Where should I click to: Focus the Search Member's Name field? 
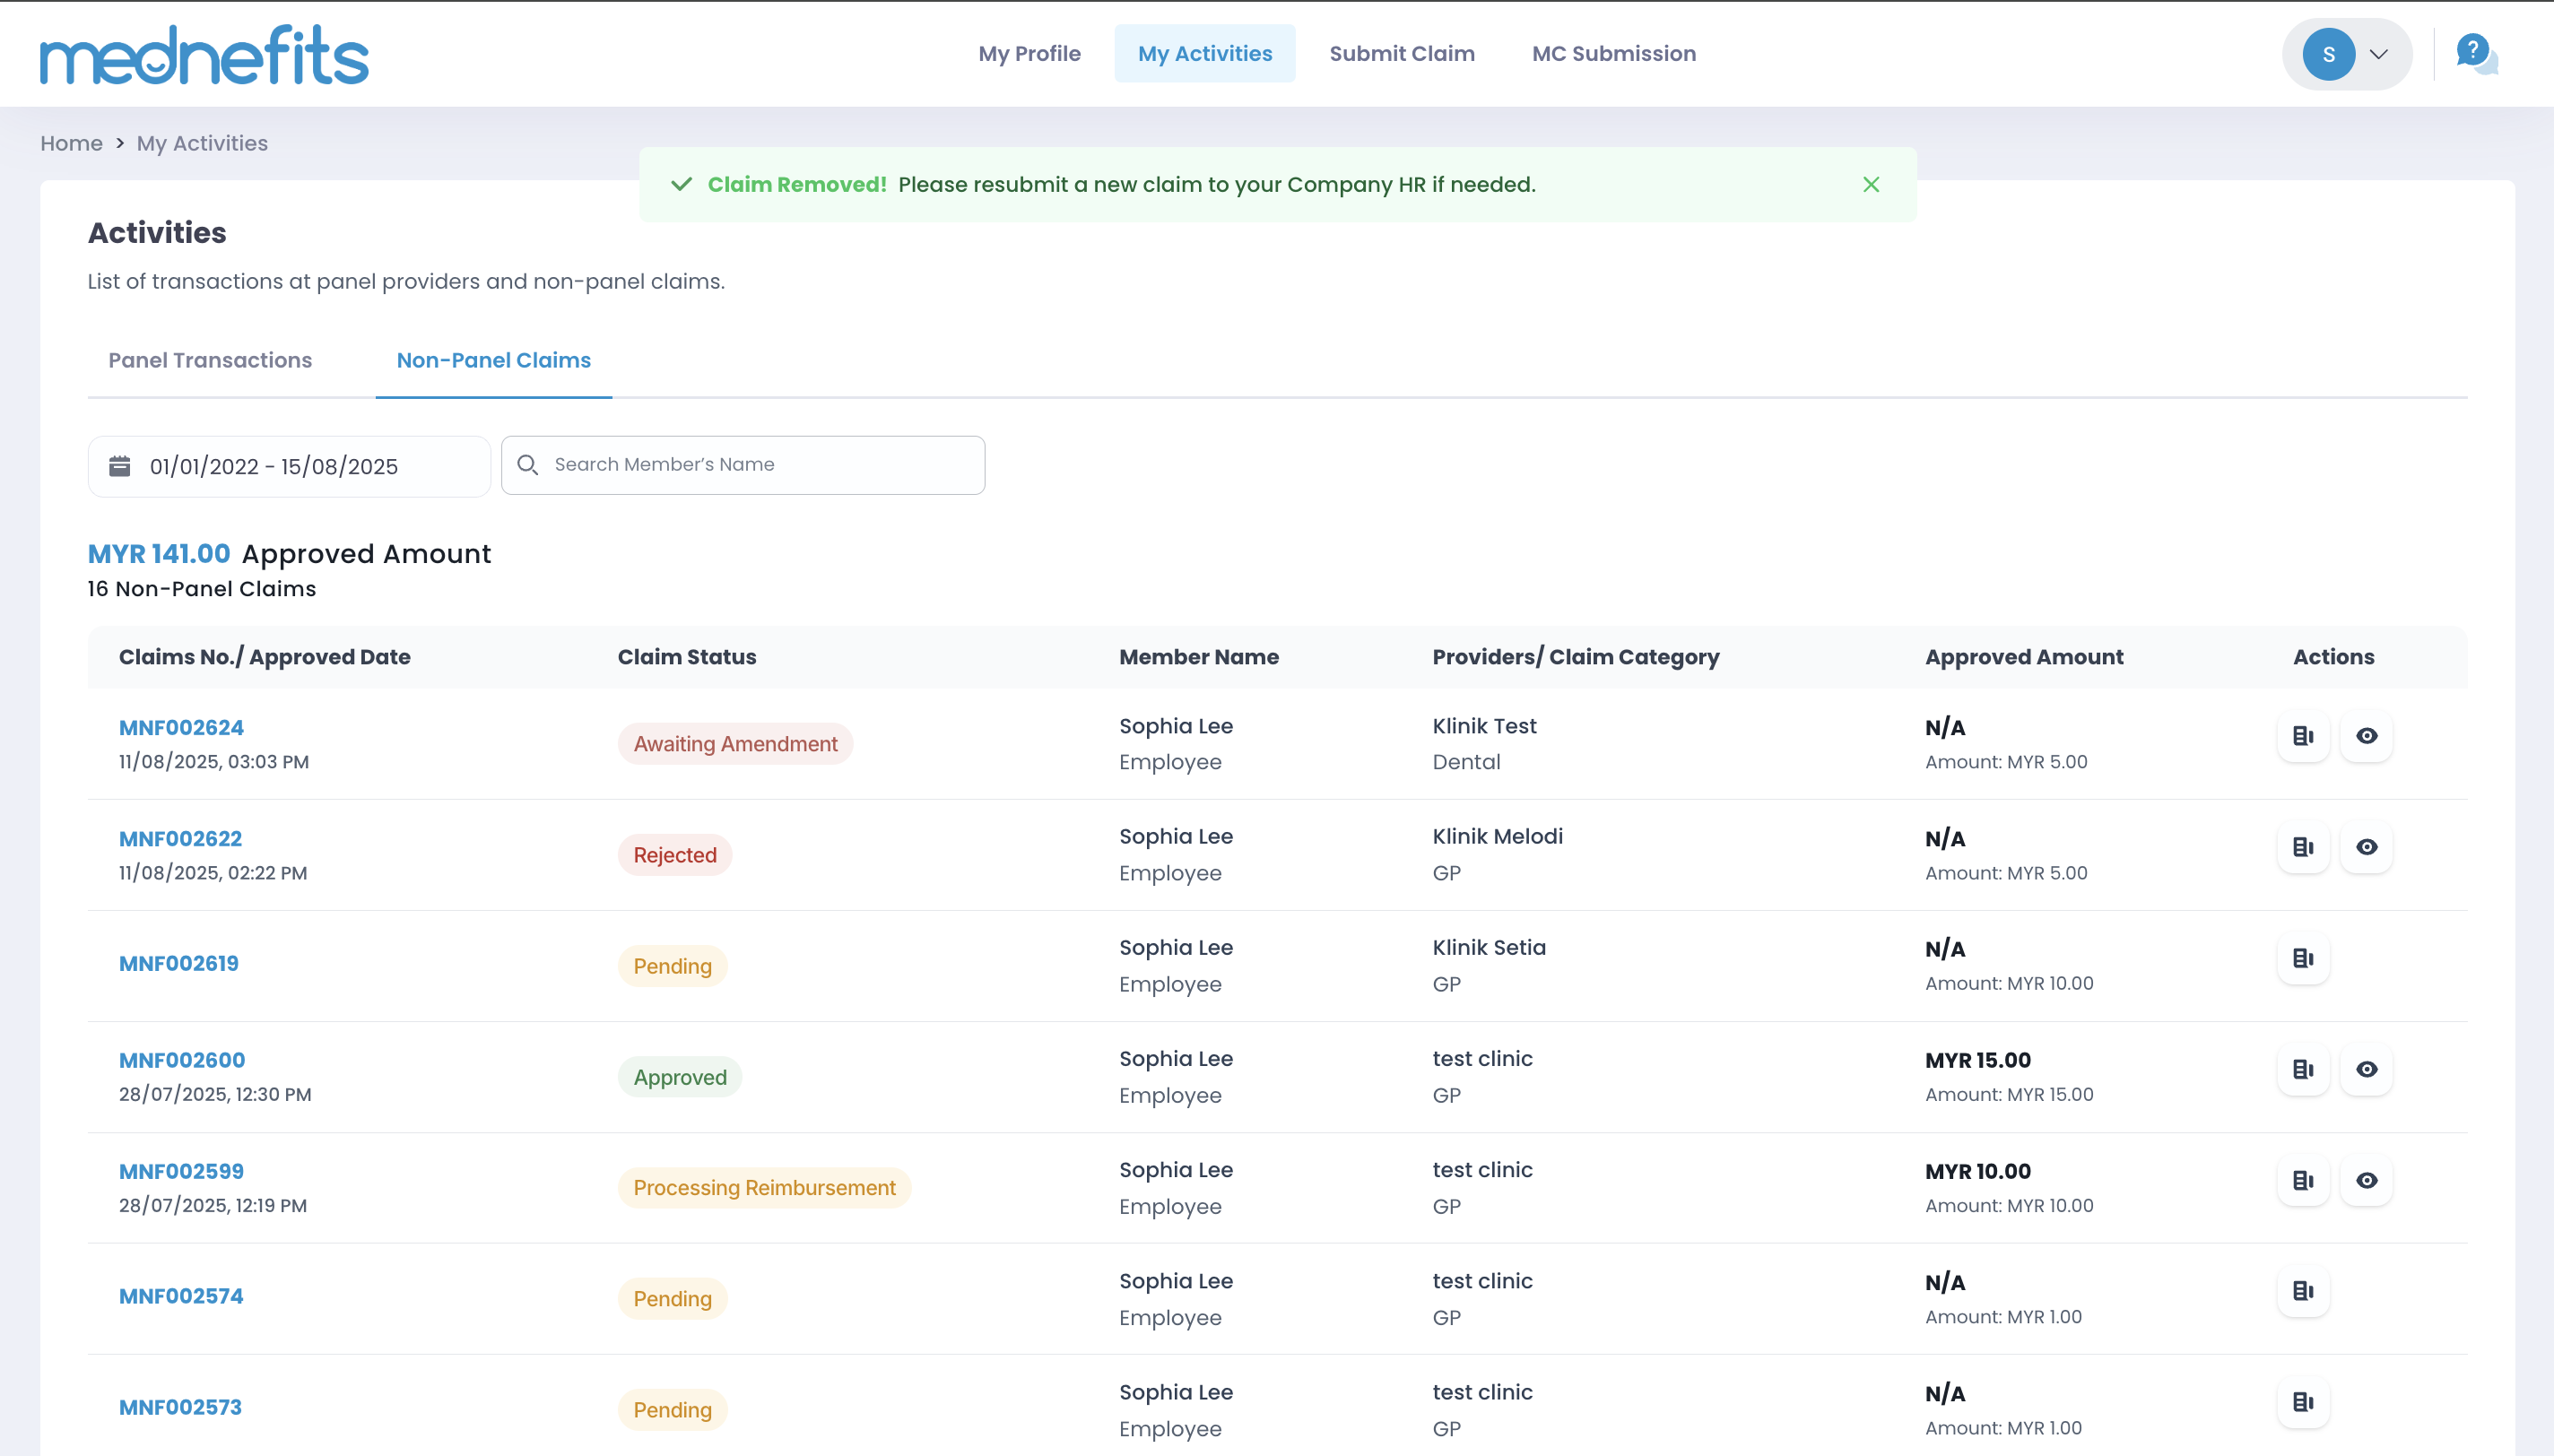[743, 465]
